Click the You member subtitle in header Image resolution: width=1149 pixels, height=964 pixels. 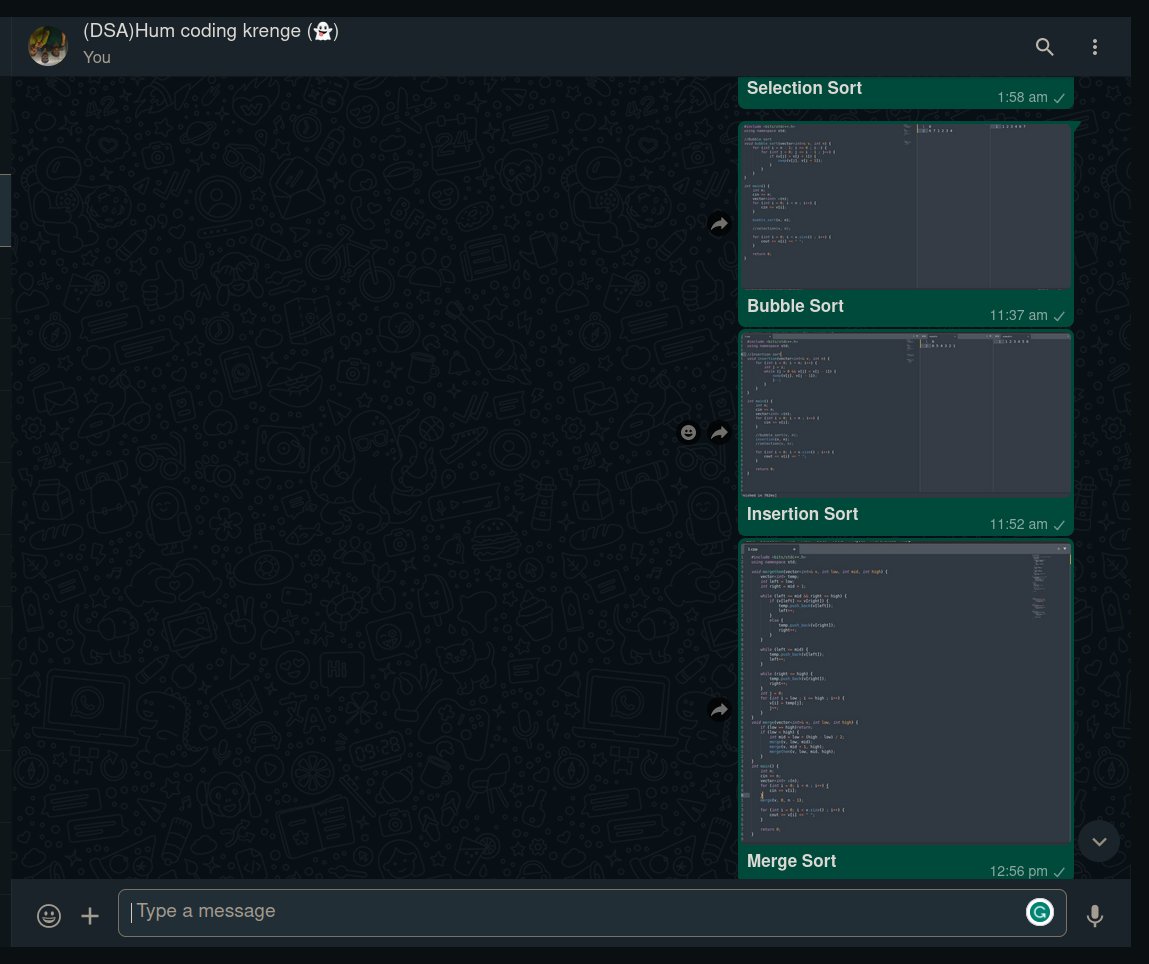pyautogui.click(x=97, y=57)
